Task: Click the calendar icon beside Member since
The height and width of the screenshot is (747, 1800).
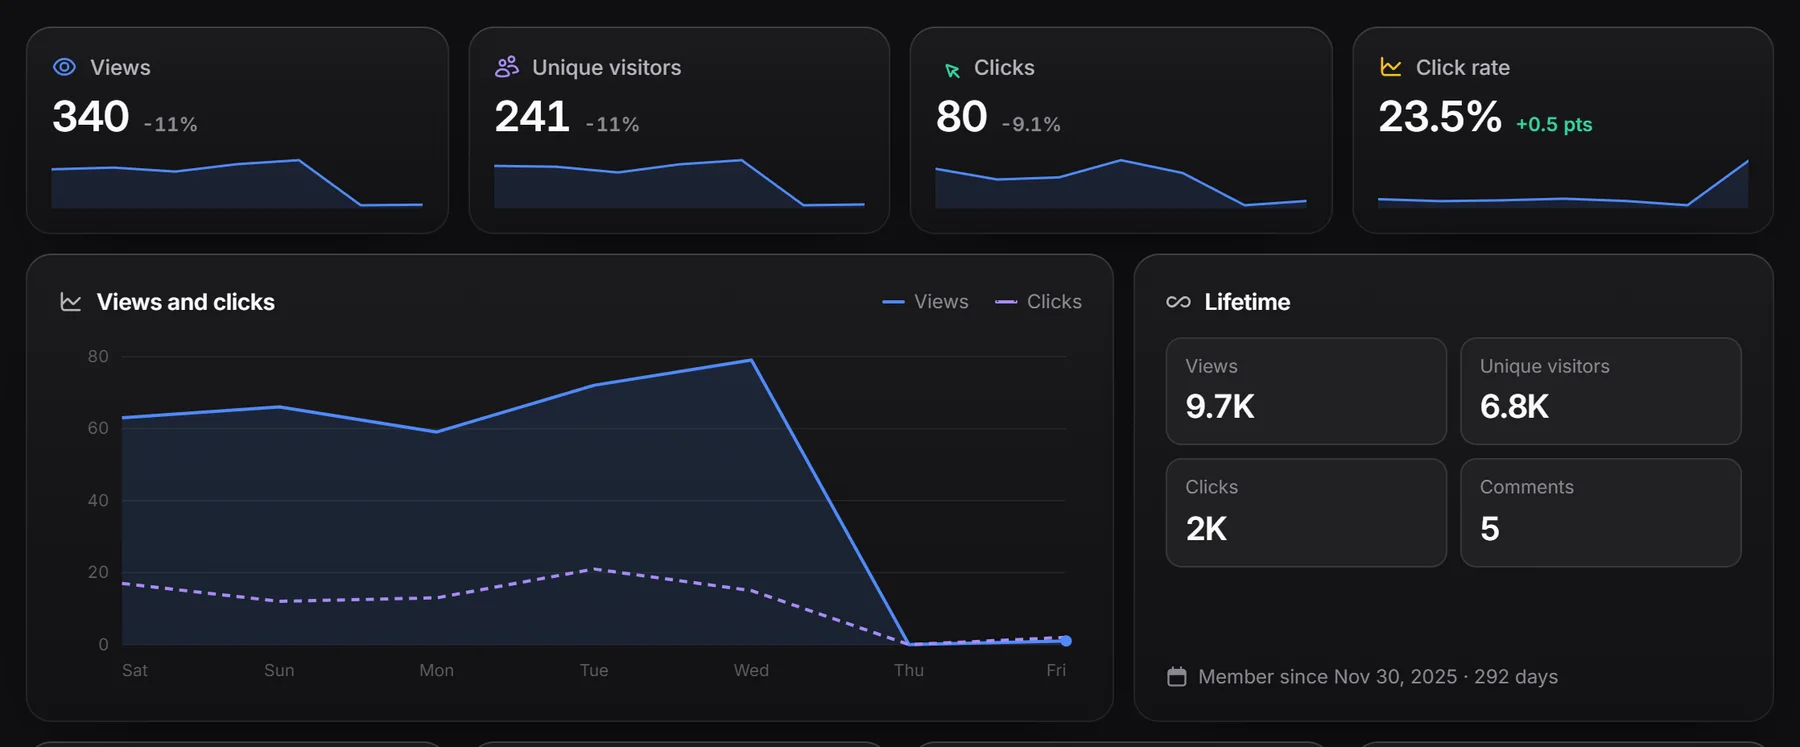Action: 1177,677
